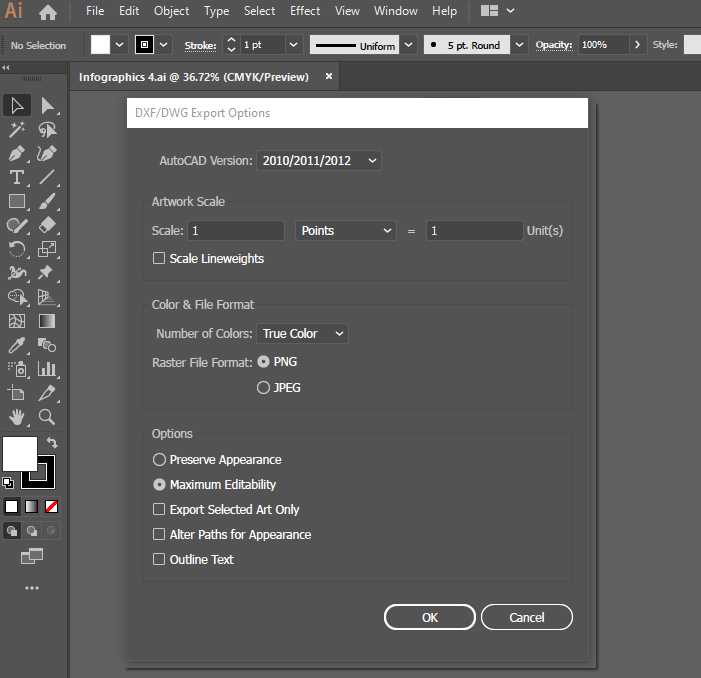The height and width of the screenshot is (678, 701).
Task: Select the PNG raster format radio
Action: pos(263,362)
